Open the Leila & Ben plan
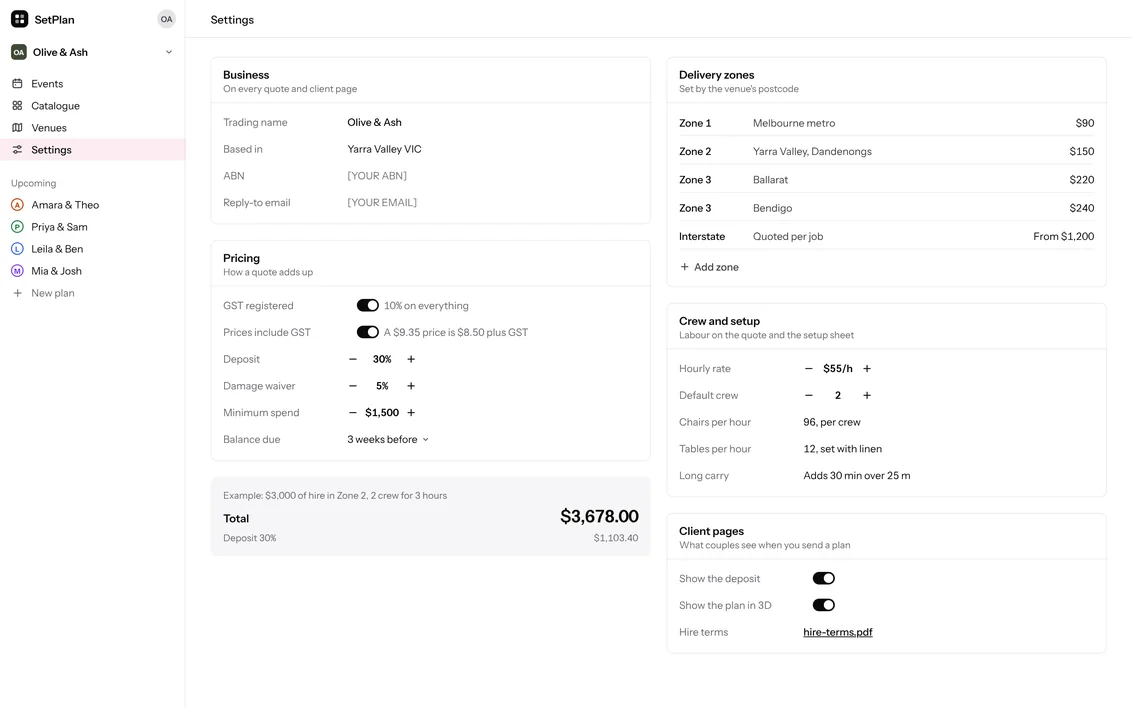This screenshot has width=1132, height=708. [92, 249]
